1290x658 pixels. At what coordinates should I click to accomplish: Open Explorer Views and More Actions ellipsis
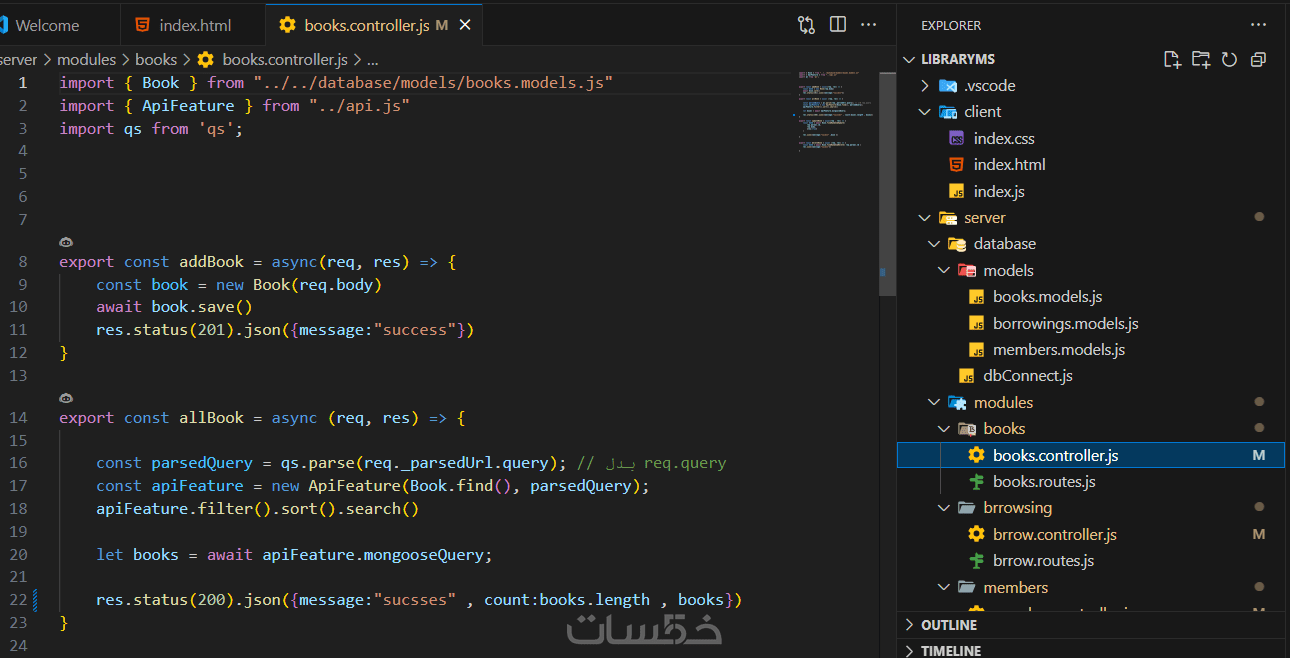pyautogui.click(x=1258, y=25)
